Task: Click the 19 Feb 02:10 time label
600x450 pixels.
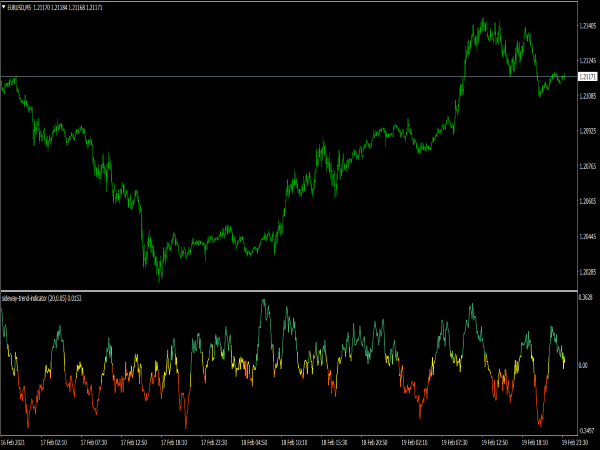Action: click(x=414, y=442)
